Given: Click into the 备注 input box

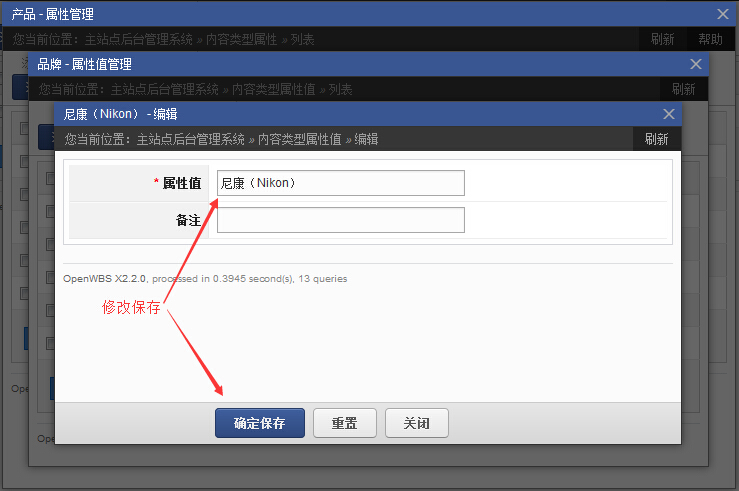Looking at the screenshot, I should point(340,220).
